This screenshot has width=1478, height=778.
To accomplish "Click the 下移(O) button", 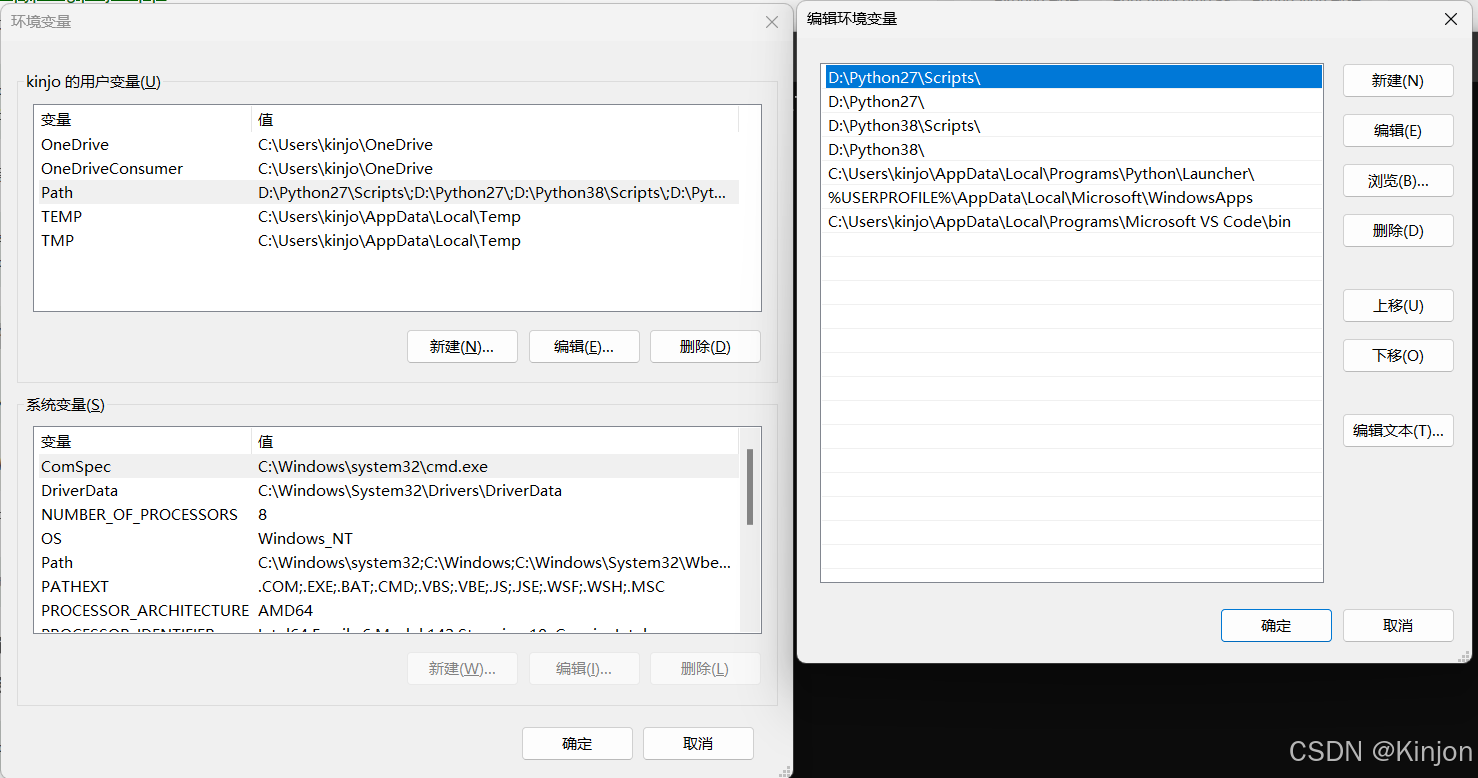I will pos(1398,356).
